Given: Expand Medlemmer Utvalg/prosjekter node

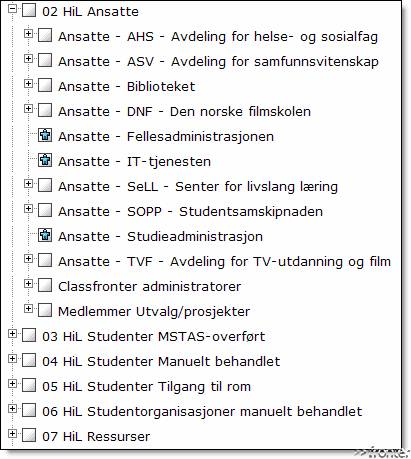Looking at the screenshot, I should point(28,308).
